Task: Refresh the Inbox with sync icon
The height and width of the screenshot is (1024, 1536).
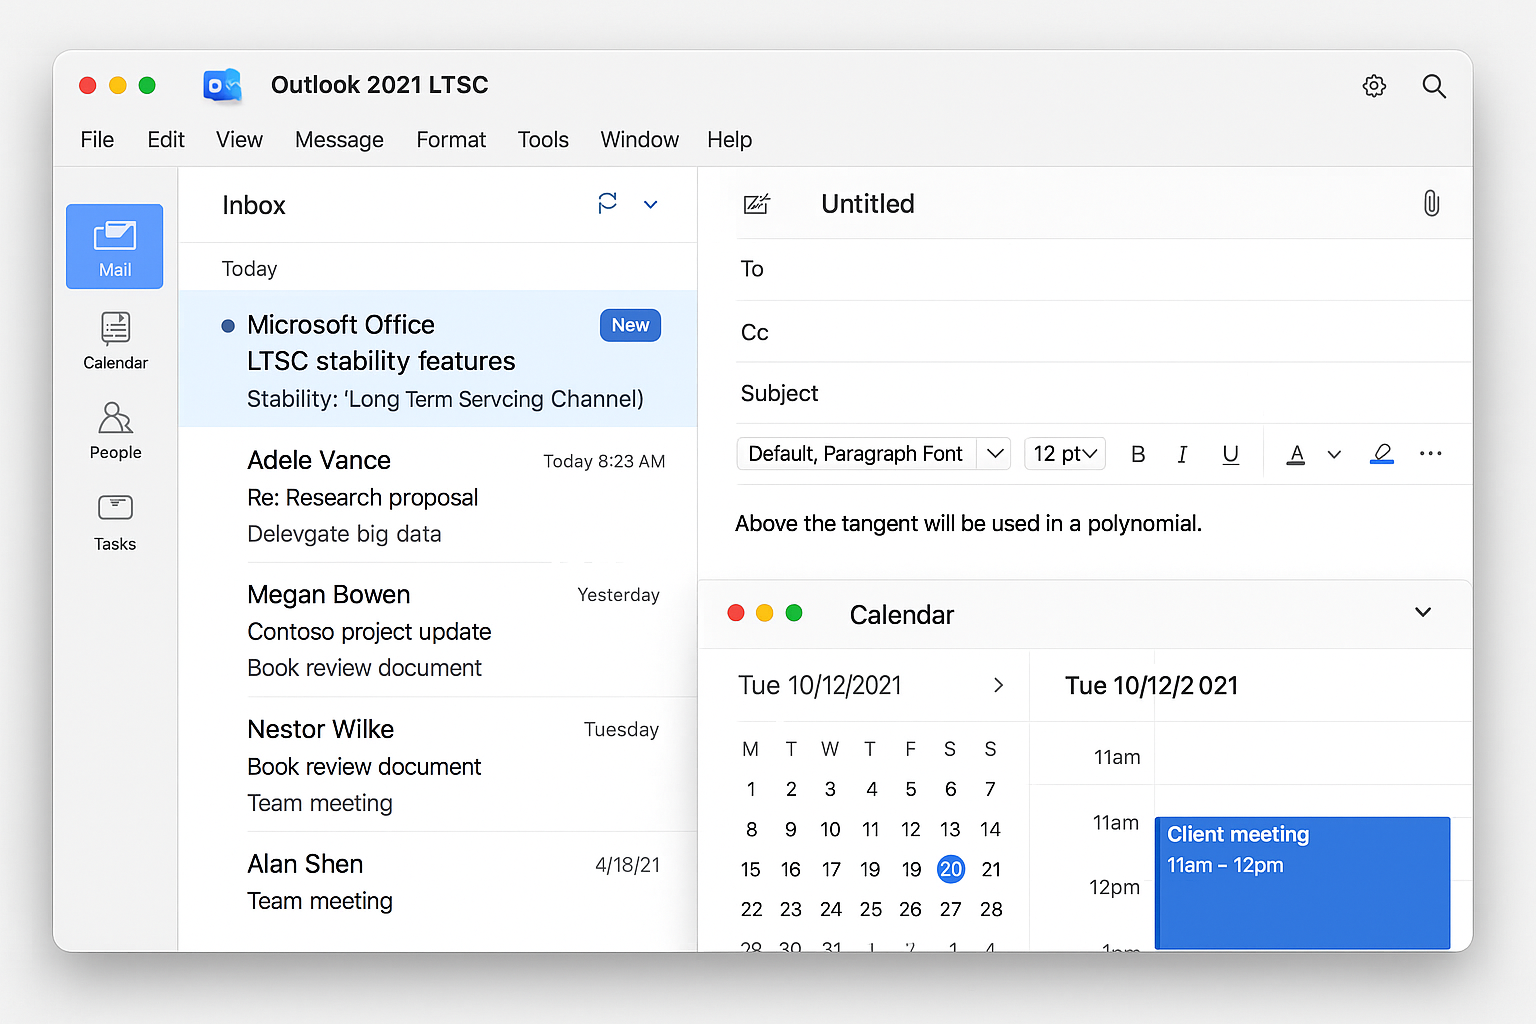Action: point(607,203)
